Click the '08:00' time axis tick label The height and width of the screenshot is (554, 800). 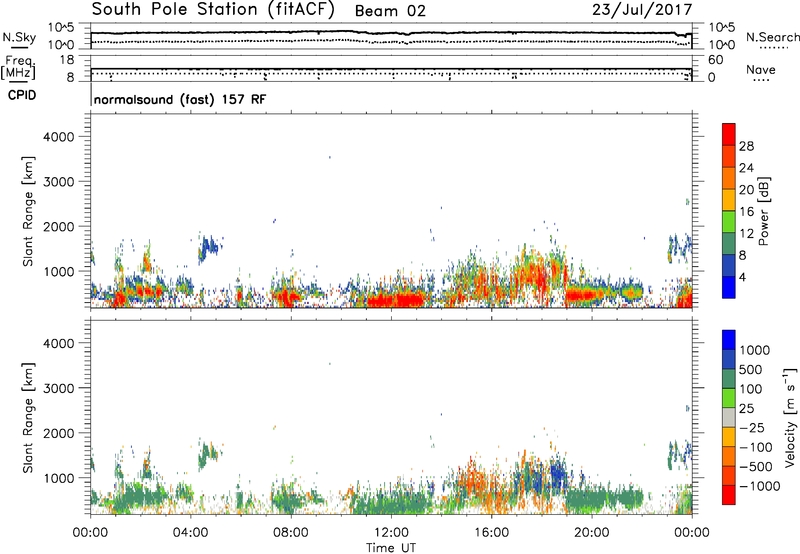(x=291, y=533)
